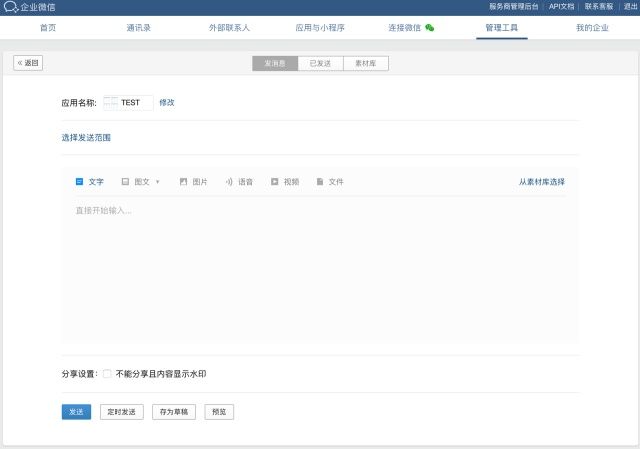Image resolution: width=640 pixels, height=449 pixels.
Task: Switch to the 已发送 tab
Action: tap(320, 63)
